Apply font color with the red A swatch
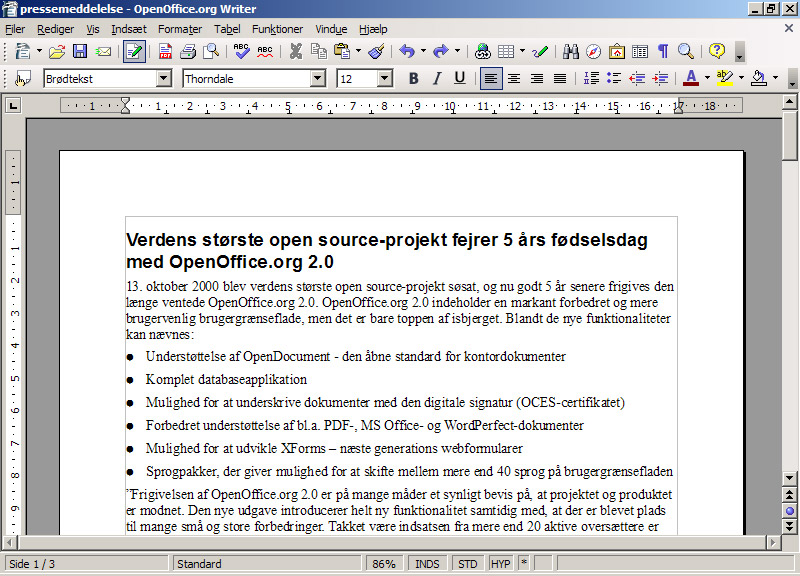The height and width of the screenshot is (576, 800). coord(691,79)
